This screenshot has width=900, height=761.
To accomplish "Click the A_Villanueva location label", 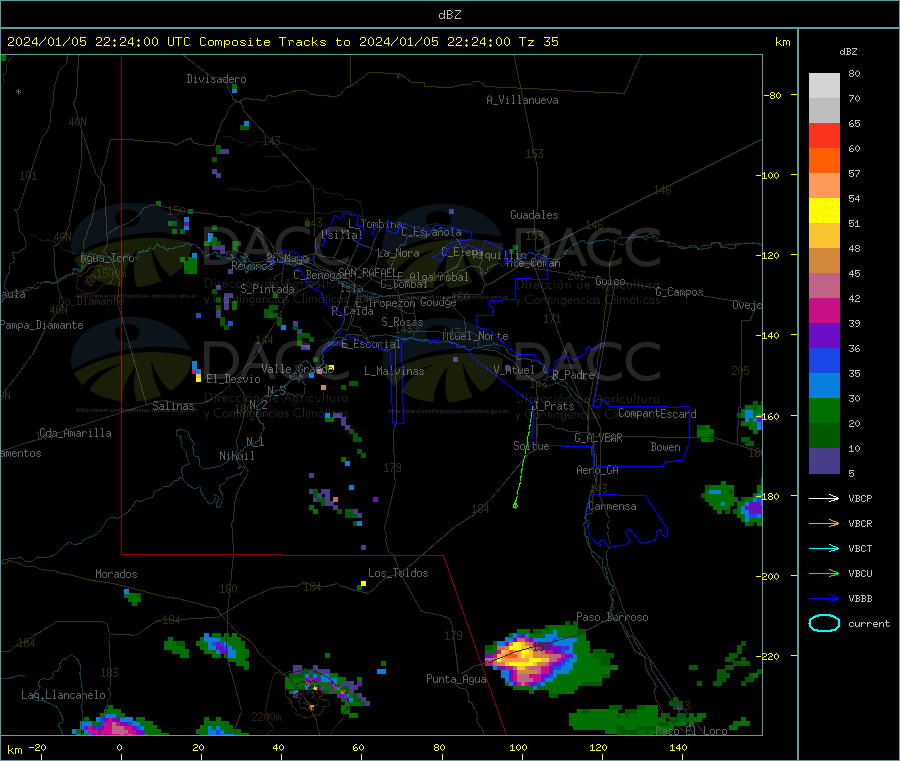I will pyautogui.click(x=522, y=100).
